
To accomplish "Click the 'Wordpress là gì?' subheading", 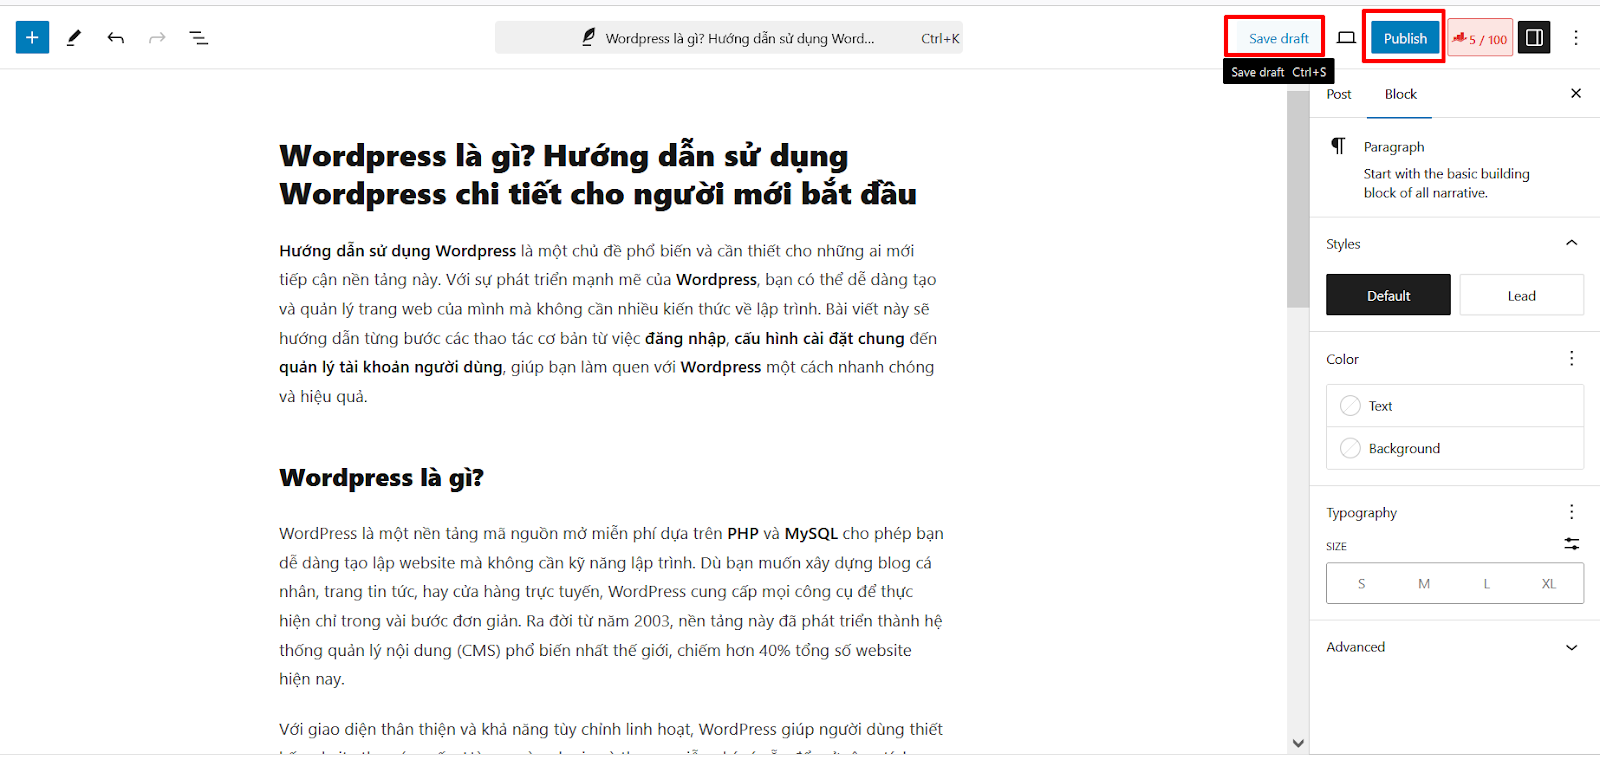I will (x=381, y=478).
